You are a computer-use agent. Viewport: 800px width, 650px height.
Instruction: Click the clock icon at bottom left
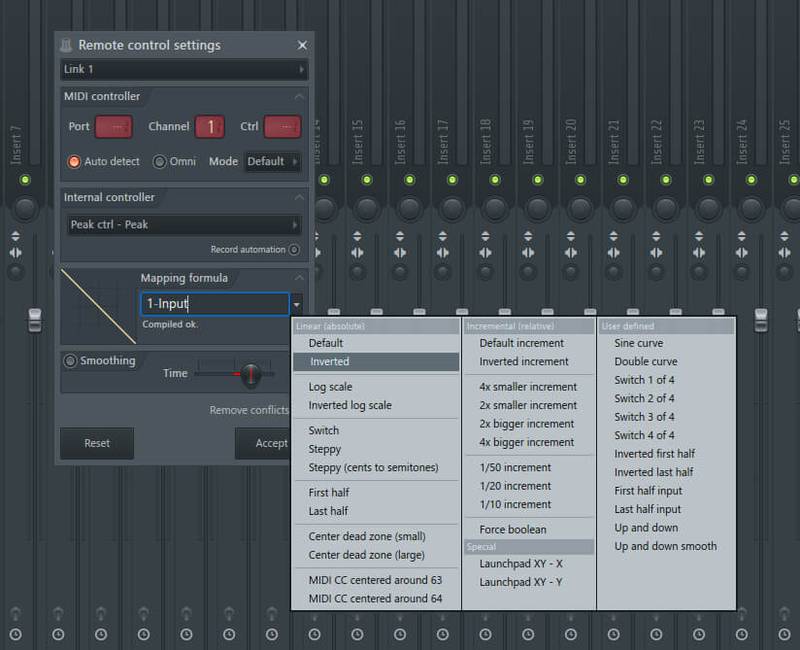click(x=17, y=635)
